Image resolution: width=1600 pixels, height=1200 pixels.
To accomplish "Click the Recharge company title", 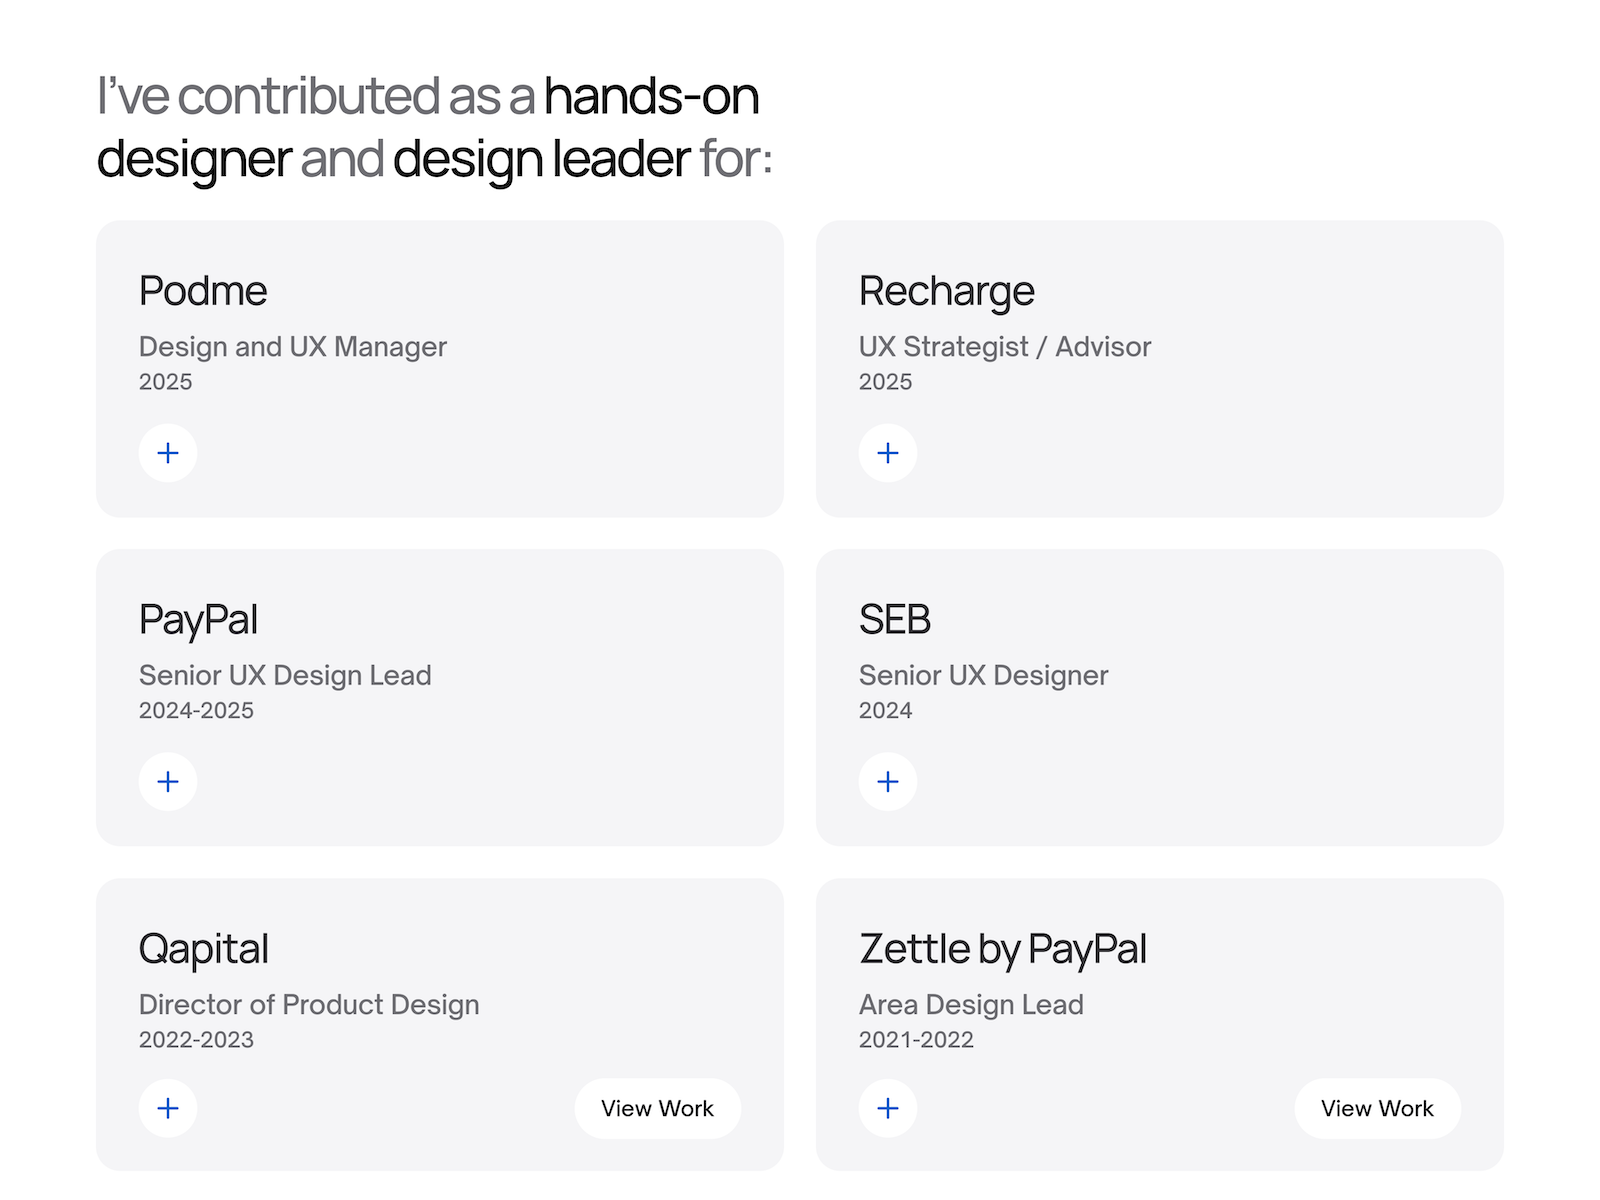I will point(946,291).
